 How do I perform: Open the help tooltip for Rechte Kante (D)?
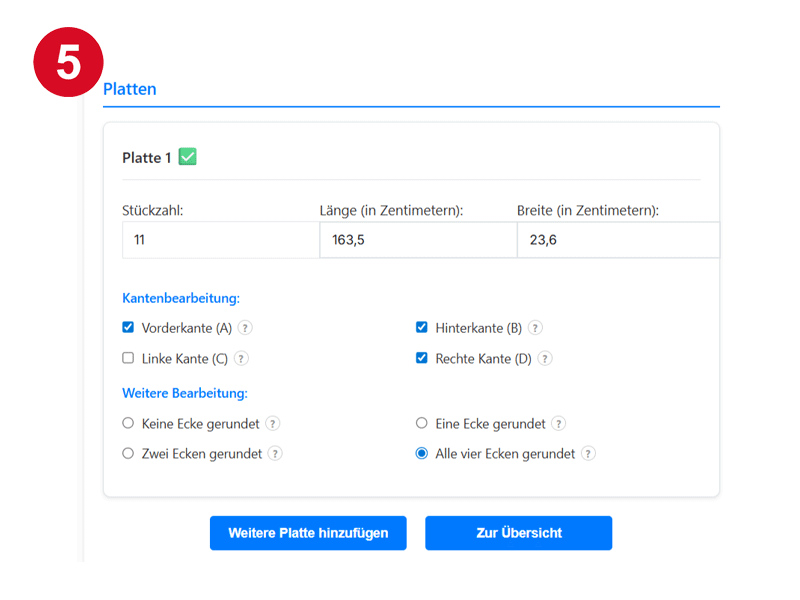[x=545, y=358]
